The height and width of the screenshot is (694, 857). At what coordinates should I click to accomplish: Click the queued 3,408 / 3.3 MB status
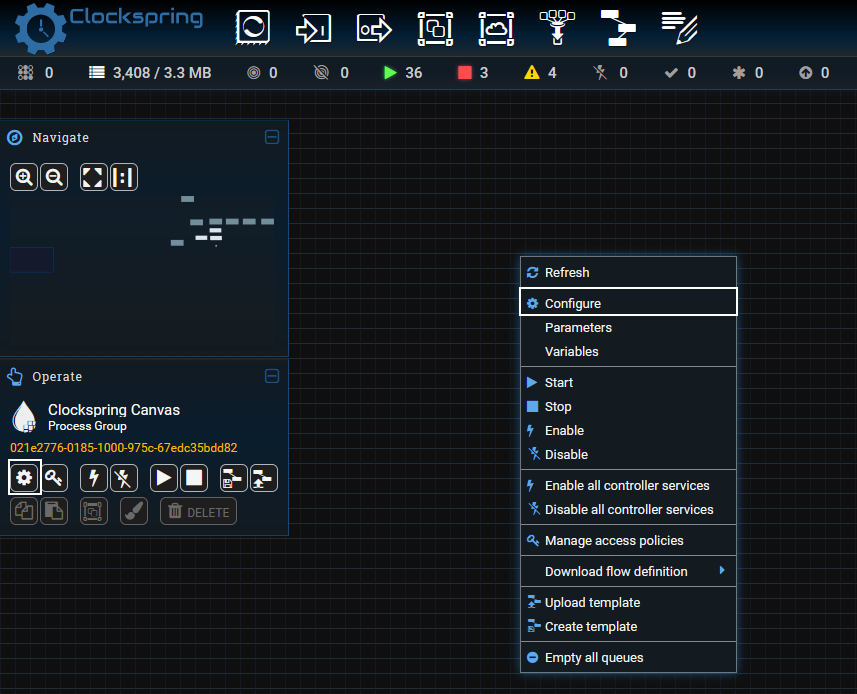(x=150, y=73)
